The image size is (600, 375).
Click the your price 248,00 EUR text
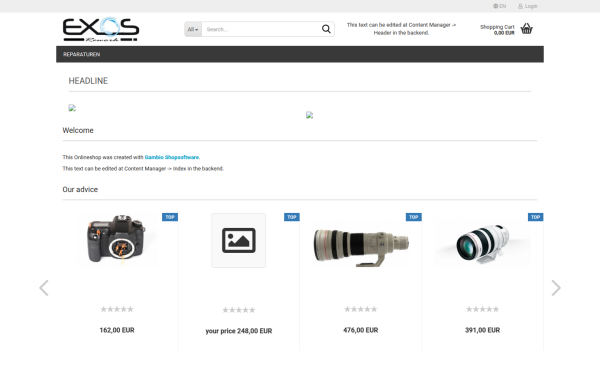[238, 331]
